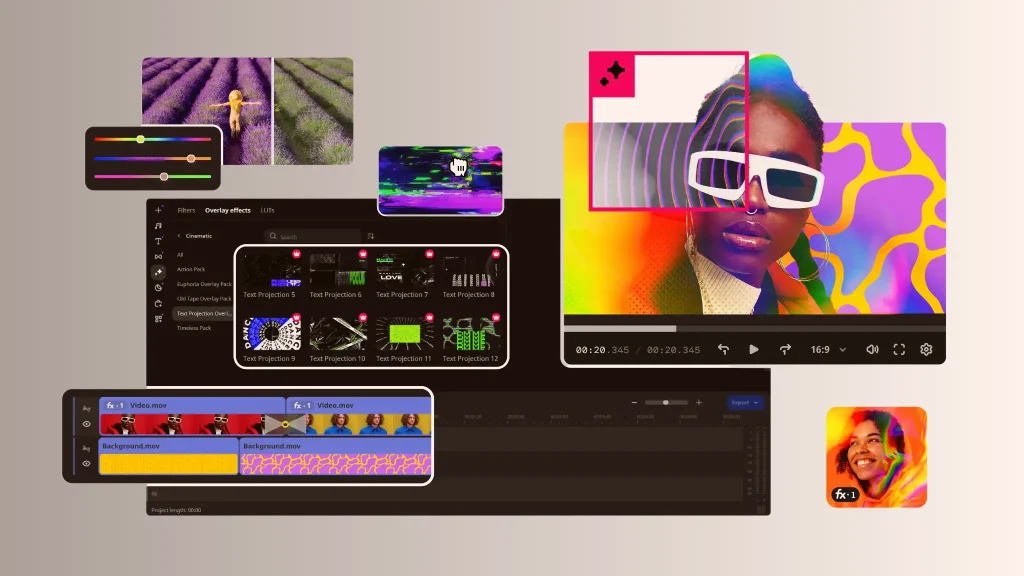This screenshot has height=576, width=1024.
Task: Play the video preview
Action: (x=753, y=350)
